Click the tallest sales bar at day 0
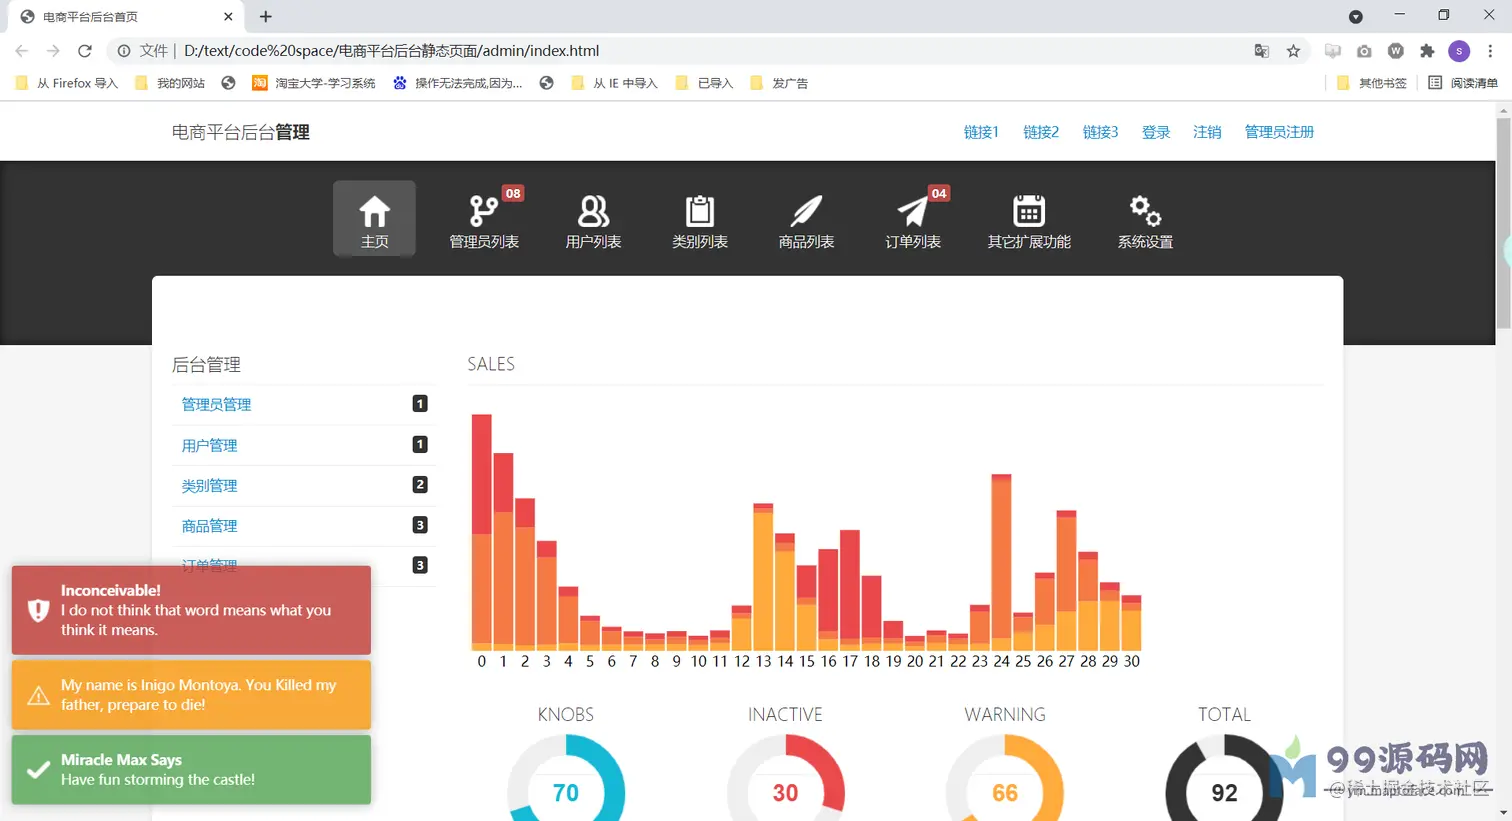The width and height of the screenshot is (1512, 821). [482, 533]
